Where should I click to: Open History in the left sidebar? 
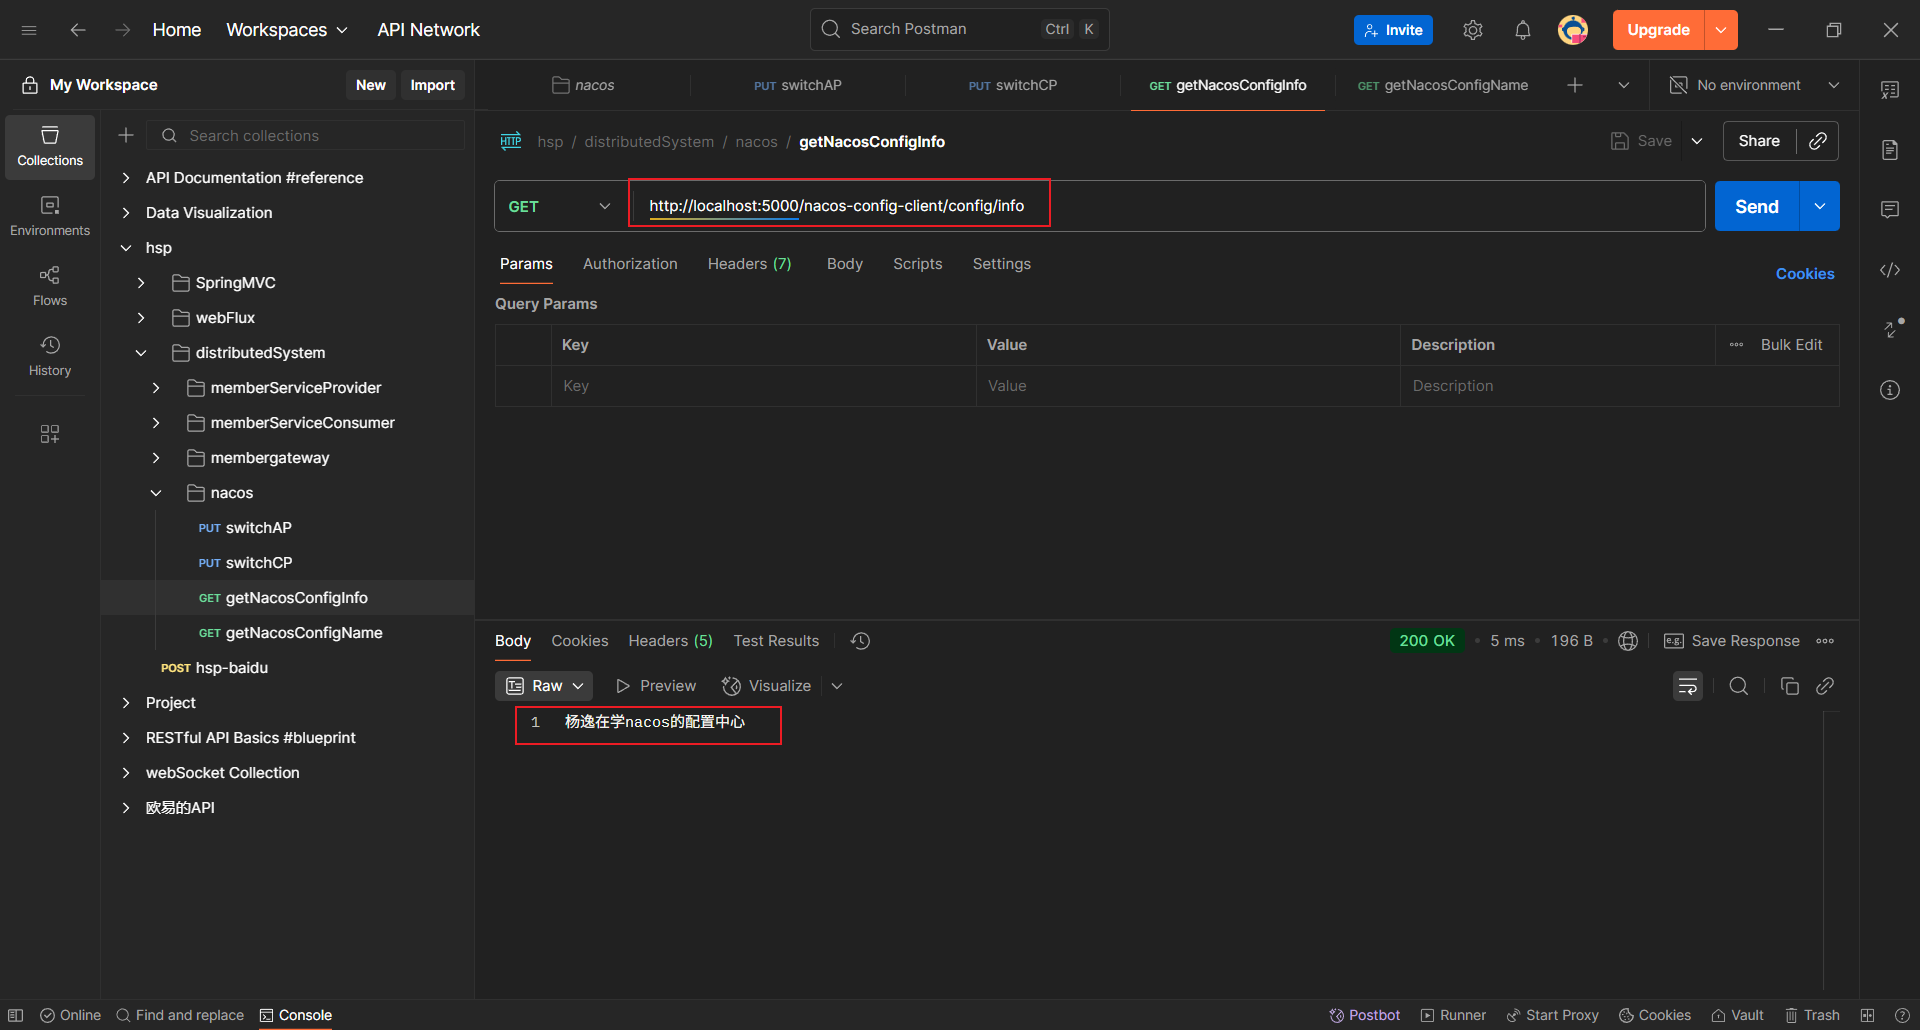coord(50,355)
